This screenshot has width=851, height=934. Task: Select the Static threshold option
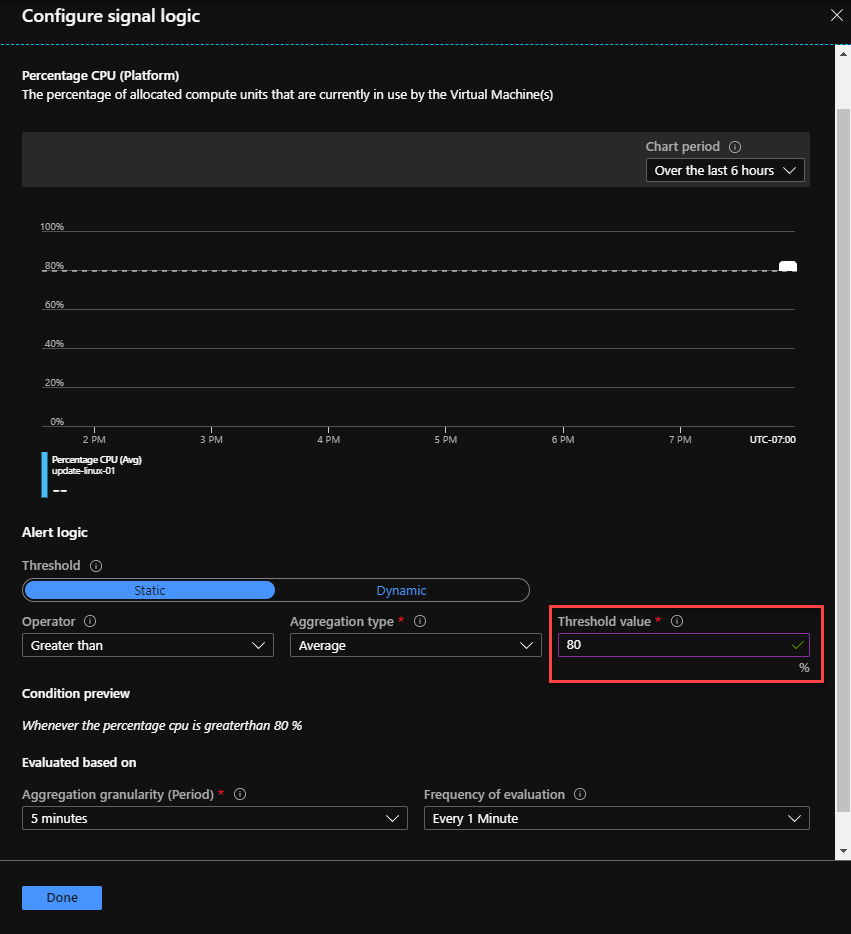click(x=150, y=590)
